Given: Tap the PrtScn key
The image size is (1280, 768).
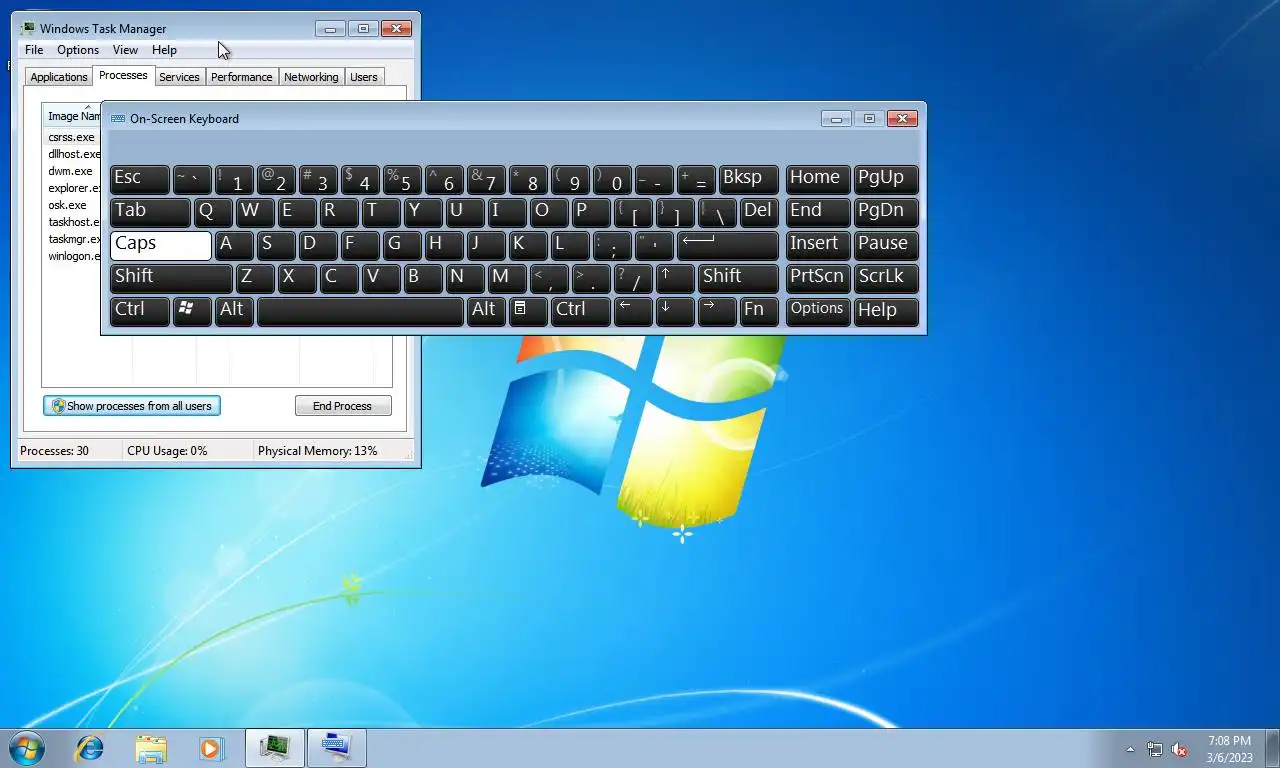Looking at the screenshot, I should pos(818,277).
